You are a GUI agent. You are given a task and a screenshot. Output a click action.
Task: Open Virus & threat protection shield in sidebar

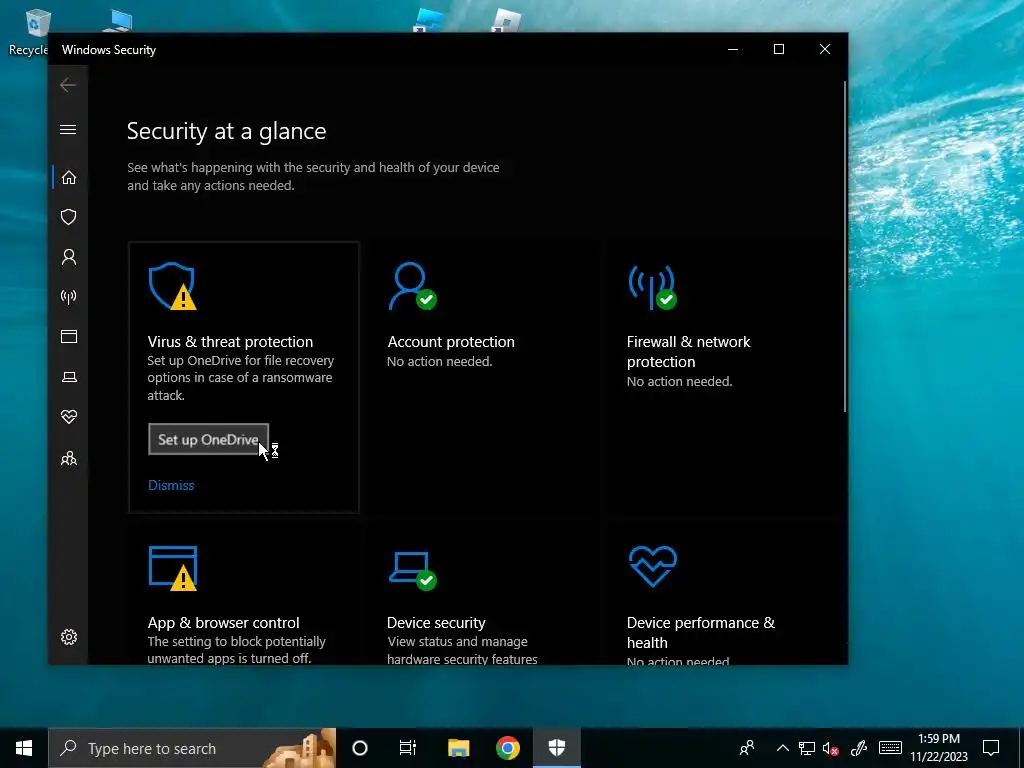[x=69, y=217]
